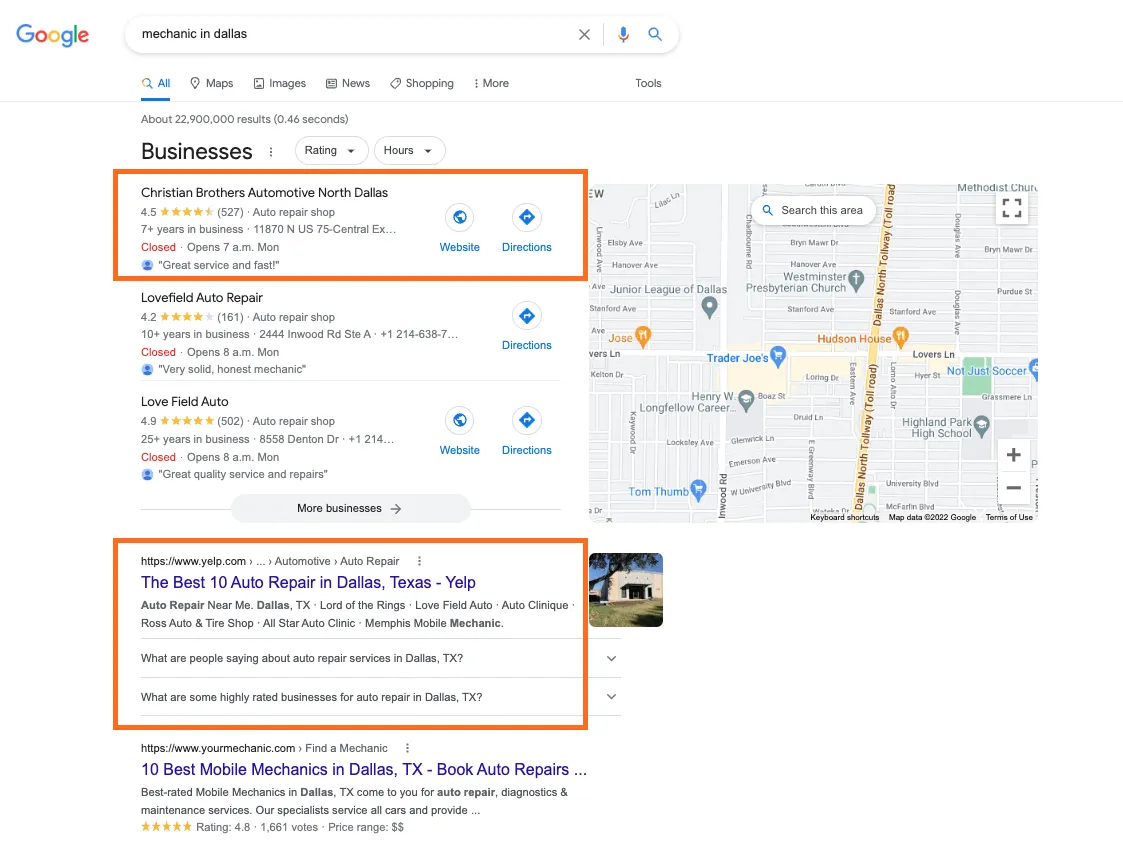
Task: Click Henry W. Longfellow Career map pin
Action: coord(746,400)
